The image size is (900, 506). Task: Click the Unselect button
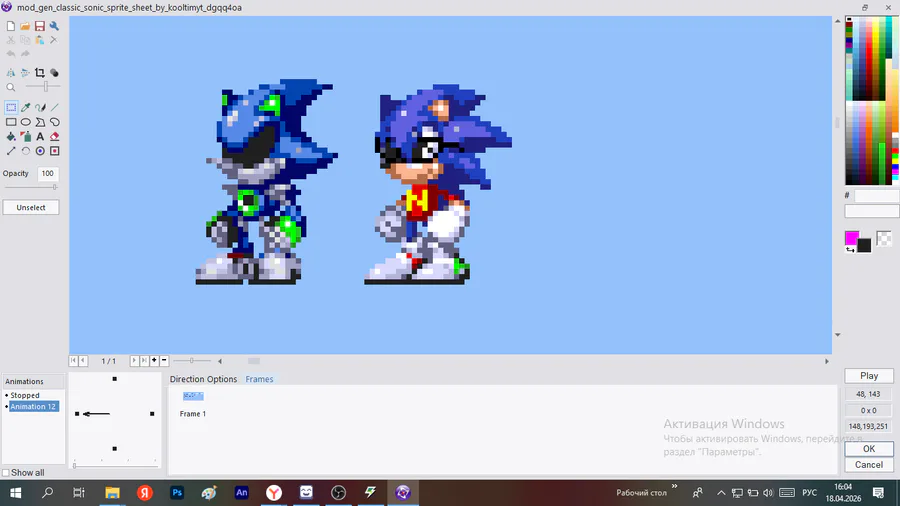tap(31, 208)
